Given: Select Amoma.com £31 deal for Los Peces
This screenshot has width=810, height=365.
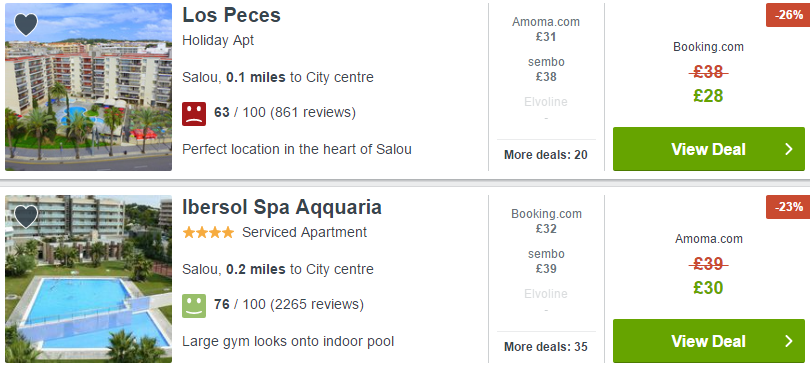Looking at the screenshot, I should 546,29.
